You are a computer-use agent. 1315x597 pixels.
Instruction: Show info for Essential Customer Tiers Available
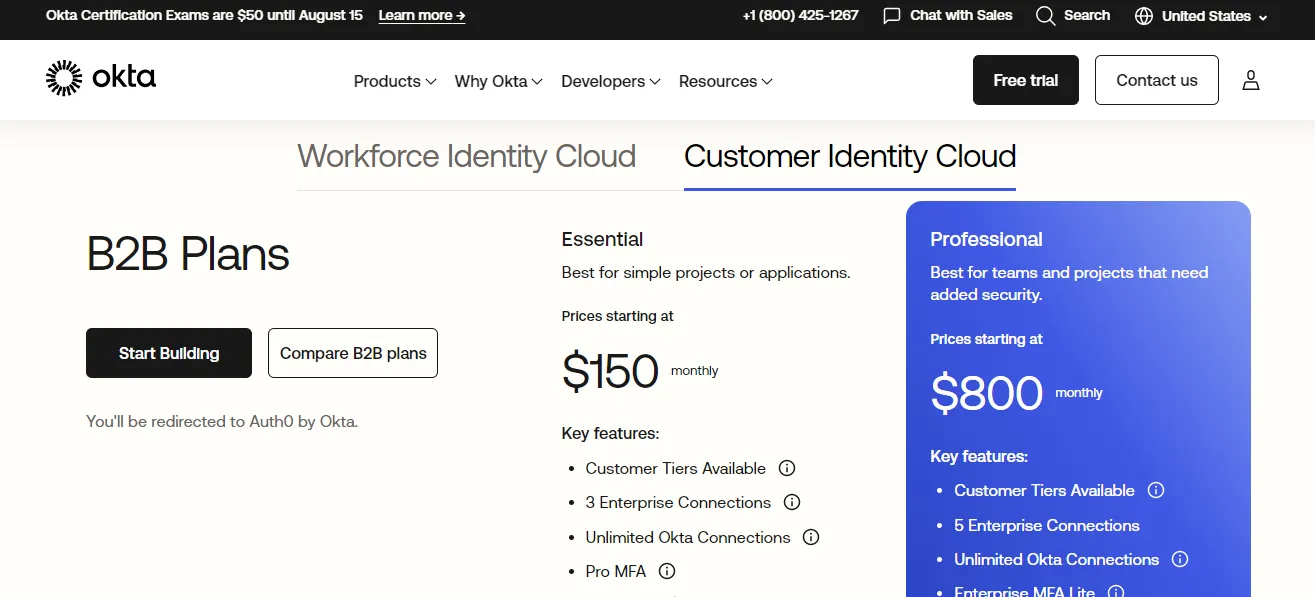pos(787,468)
